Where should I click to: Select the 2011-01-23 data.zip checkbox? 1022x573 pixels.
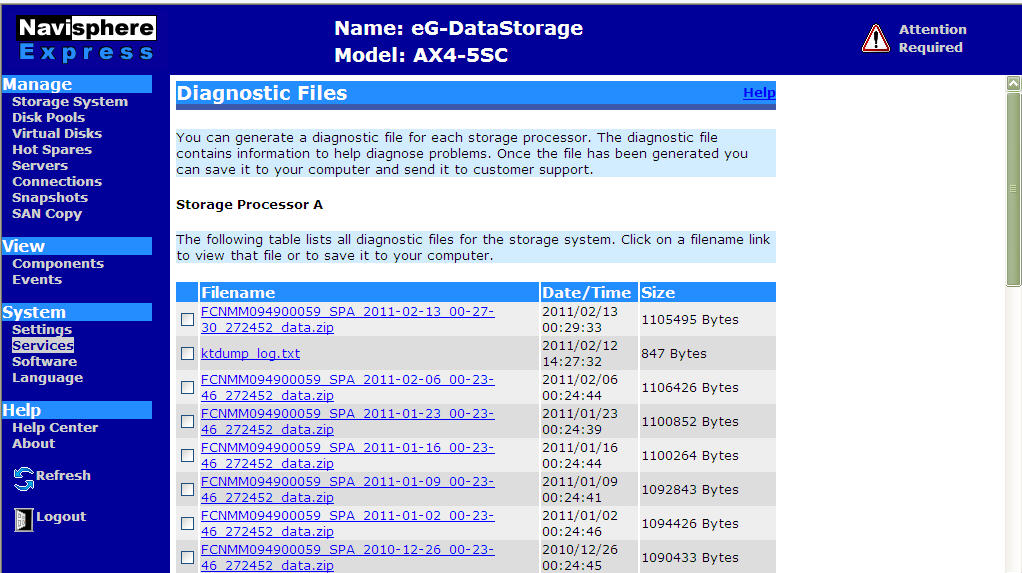click(188, 421)
